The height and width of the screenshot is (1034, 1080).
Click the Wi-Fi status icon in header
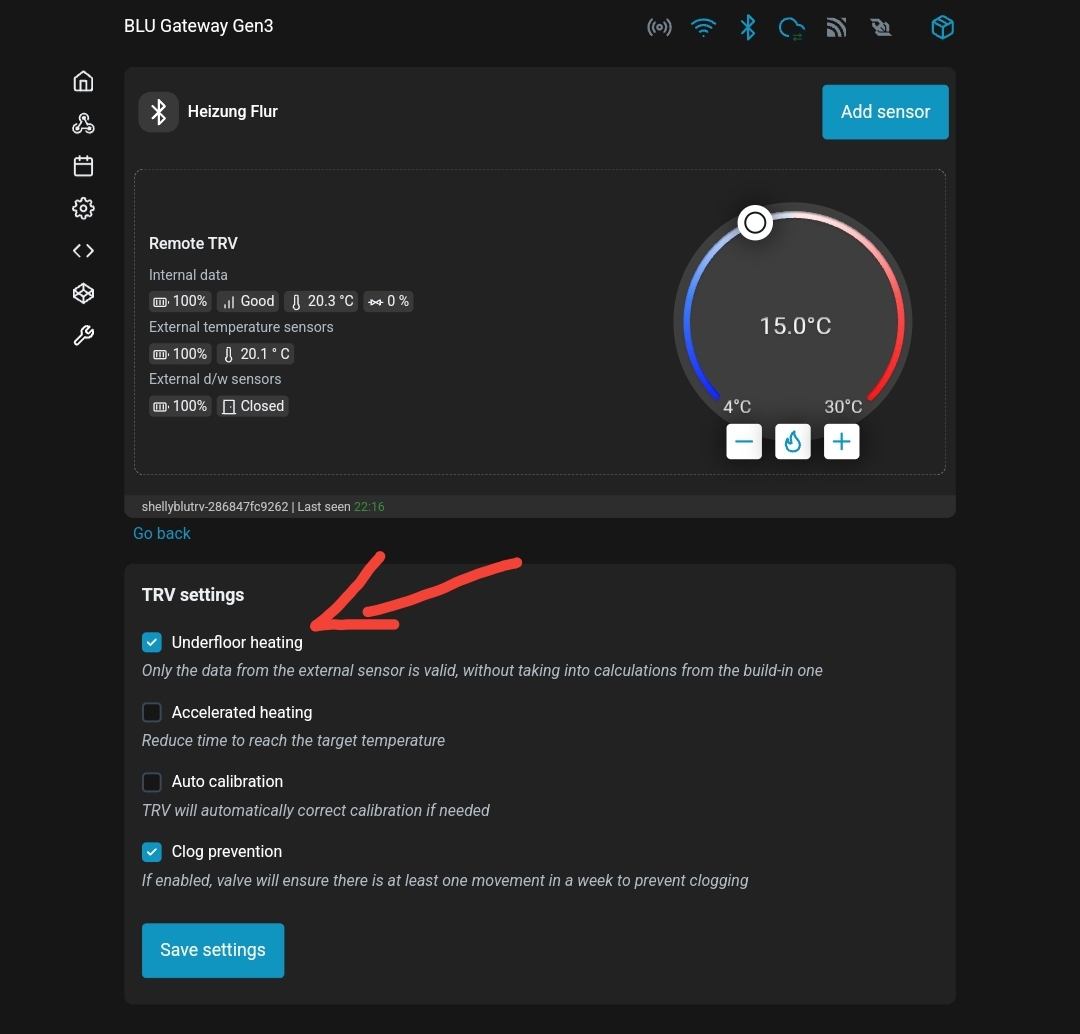pos(704,27)
